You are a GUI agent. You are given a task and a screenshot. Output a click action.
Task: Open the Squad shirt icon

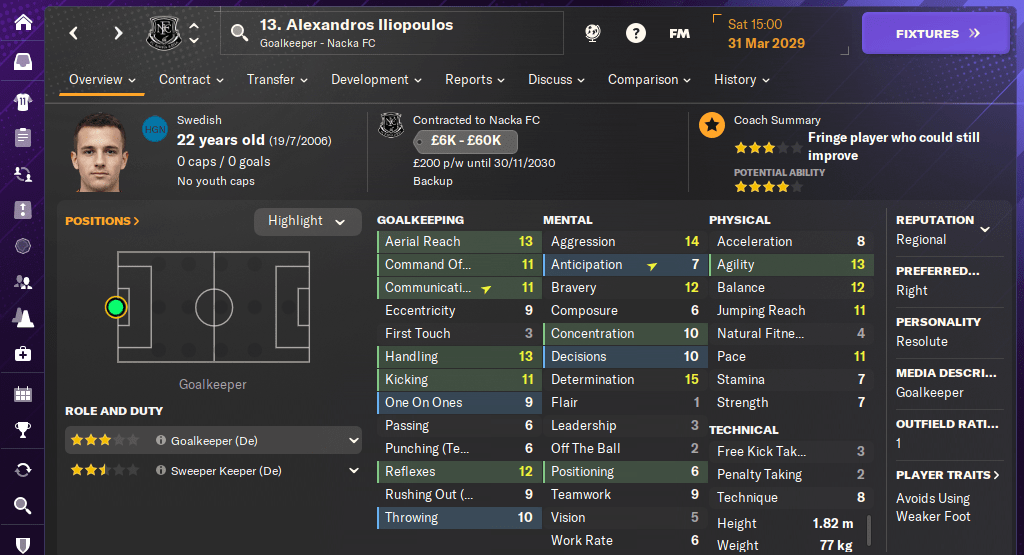22,100
